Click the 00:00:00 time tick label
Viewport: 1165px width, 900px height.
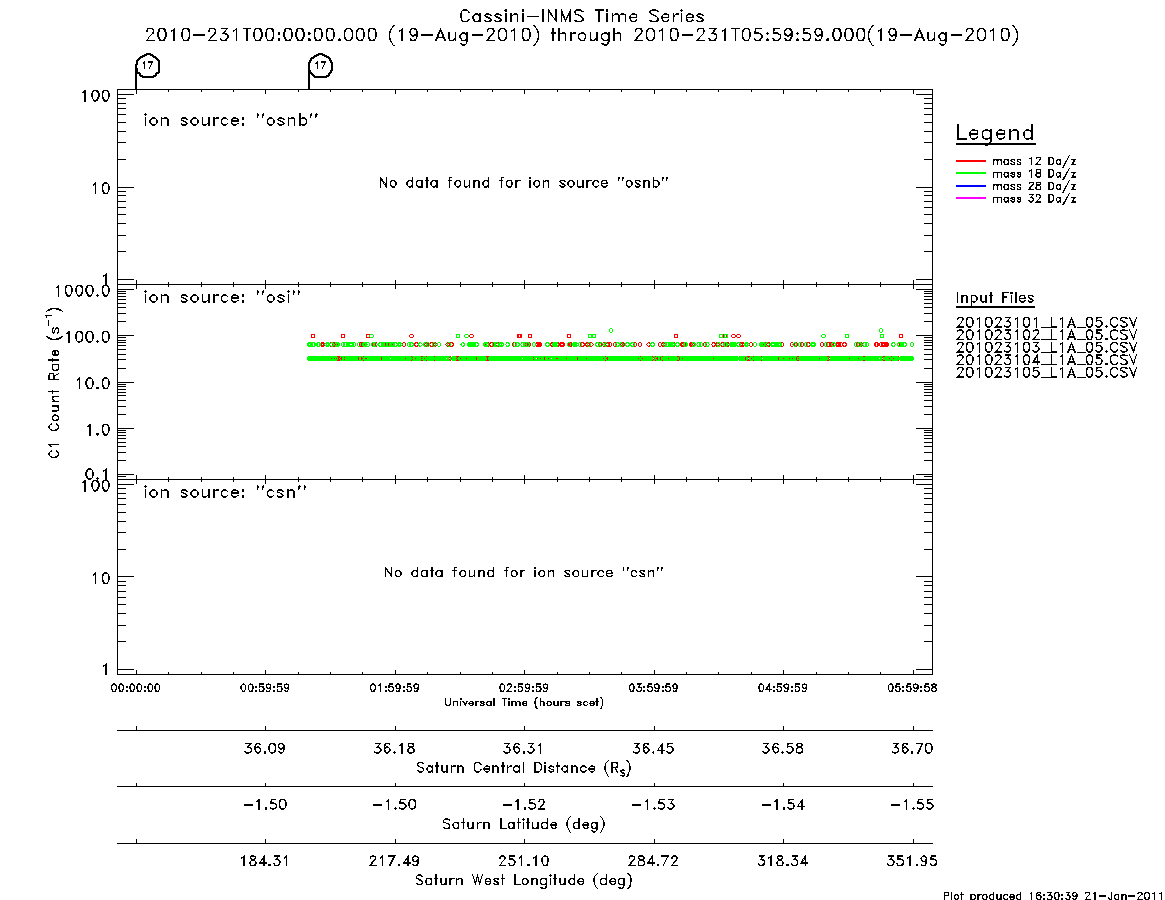(135, 688)
